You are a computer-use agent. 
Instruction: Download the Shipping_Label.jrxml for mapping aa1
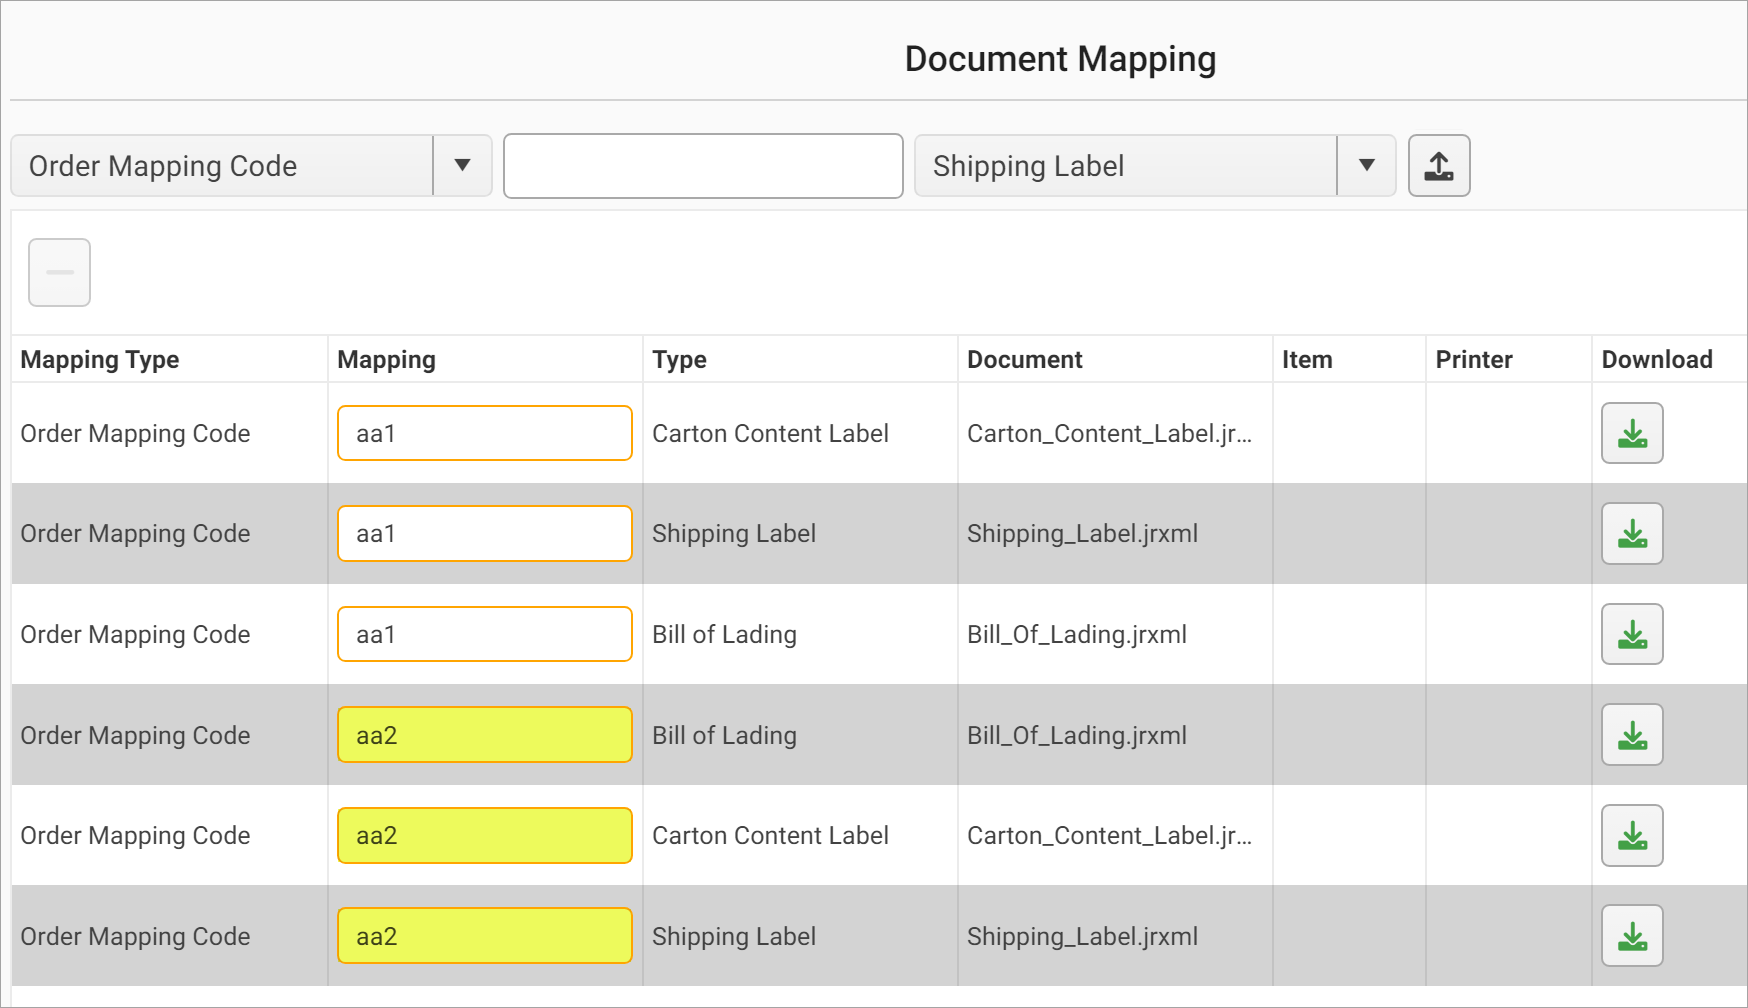point(1632,533)
